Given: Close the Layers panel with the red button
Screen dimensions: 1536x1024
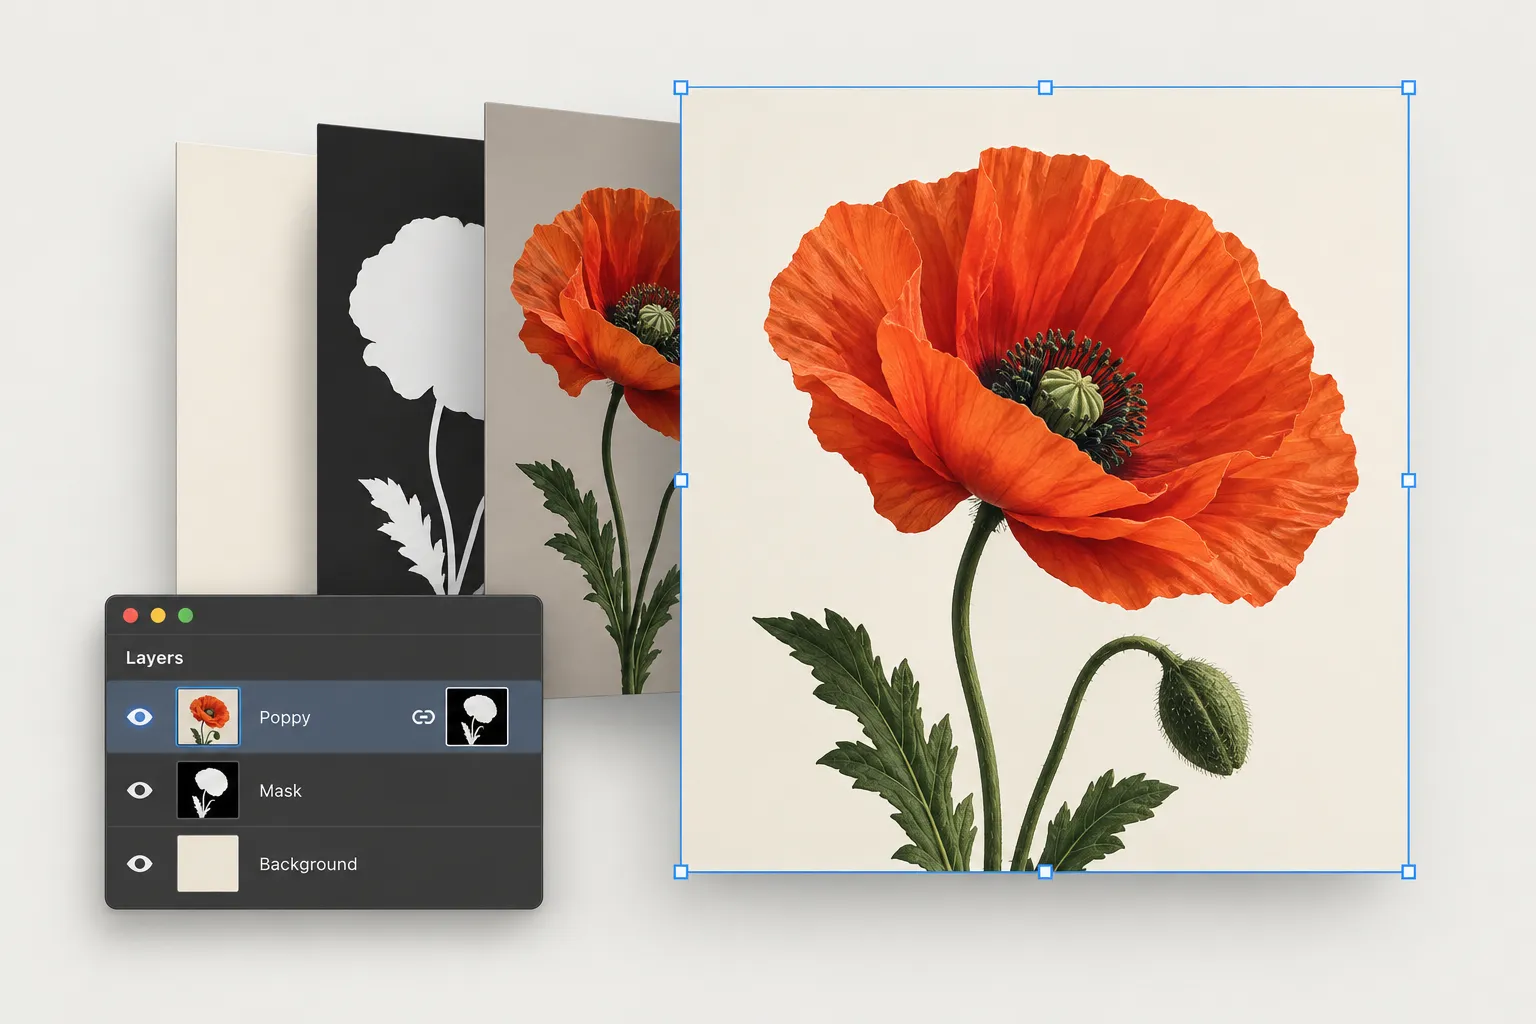Looking at the screenshot, I should [x=130, y=615].
